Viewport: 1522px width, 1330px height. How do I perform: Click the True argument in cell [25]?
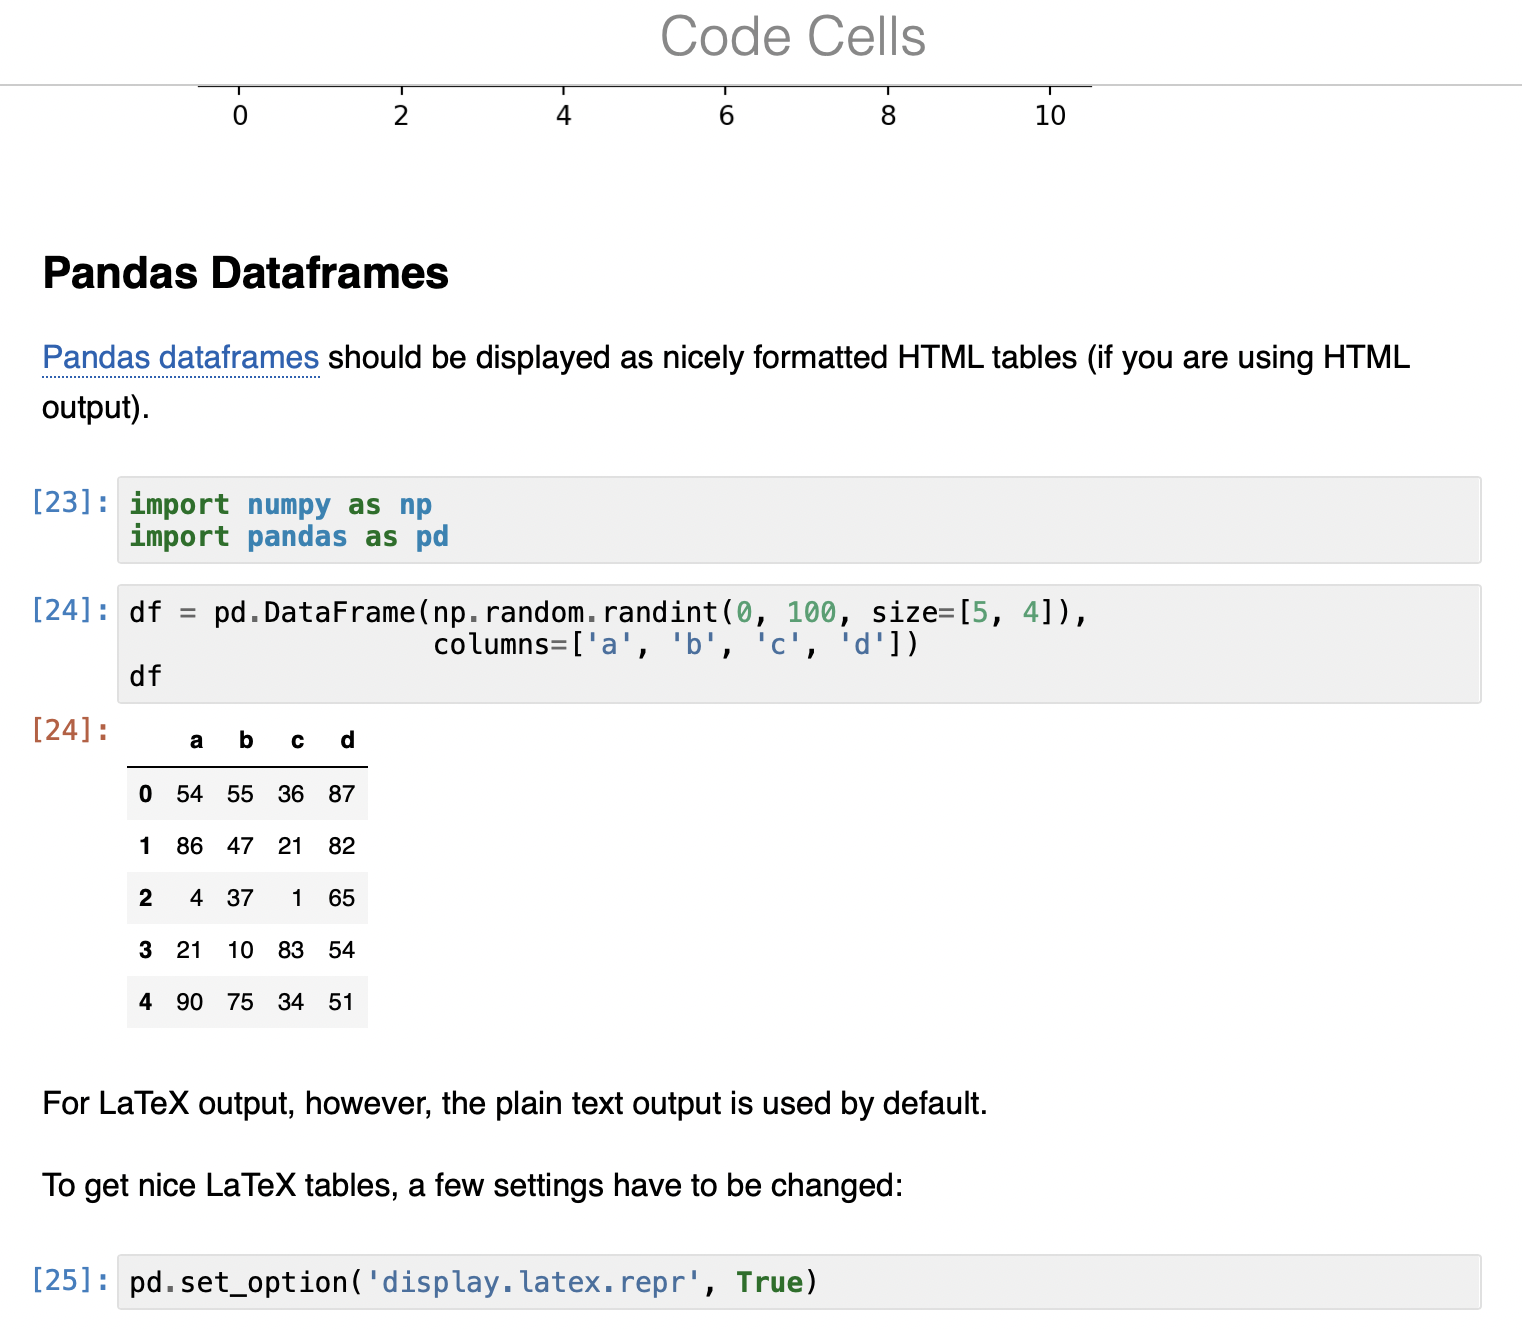point(771,1281)
